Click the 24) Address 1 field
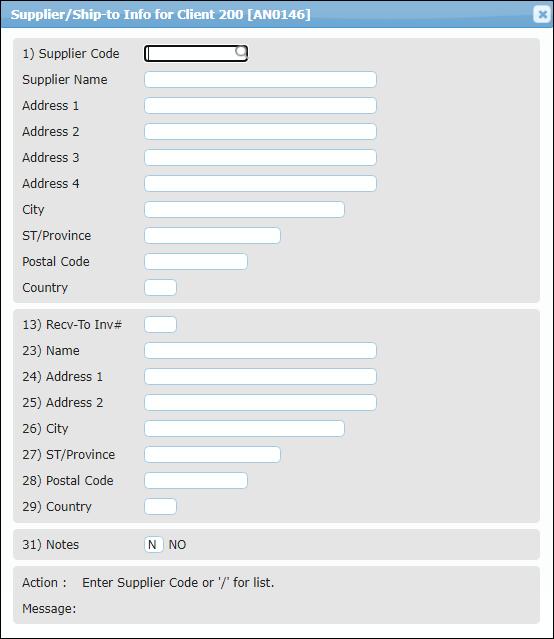Viewport: 554px width, 639px height. click(260, 377)
